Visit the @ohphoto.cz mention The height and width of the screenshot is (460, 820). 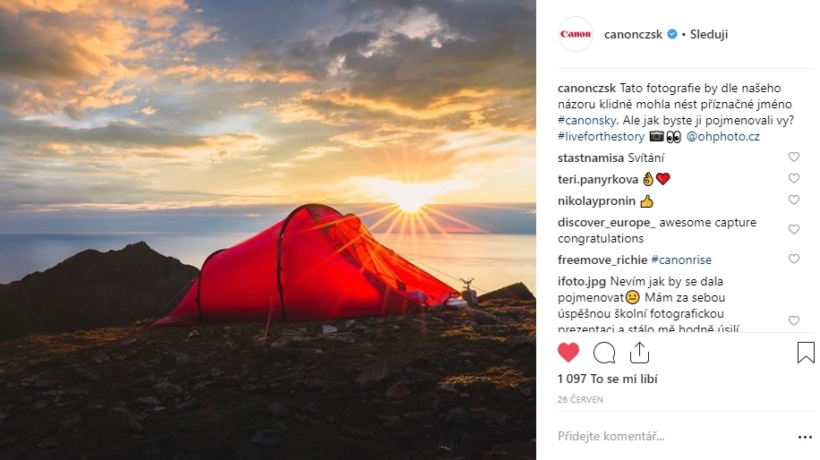click(x=723, y=136)
